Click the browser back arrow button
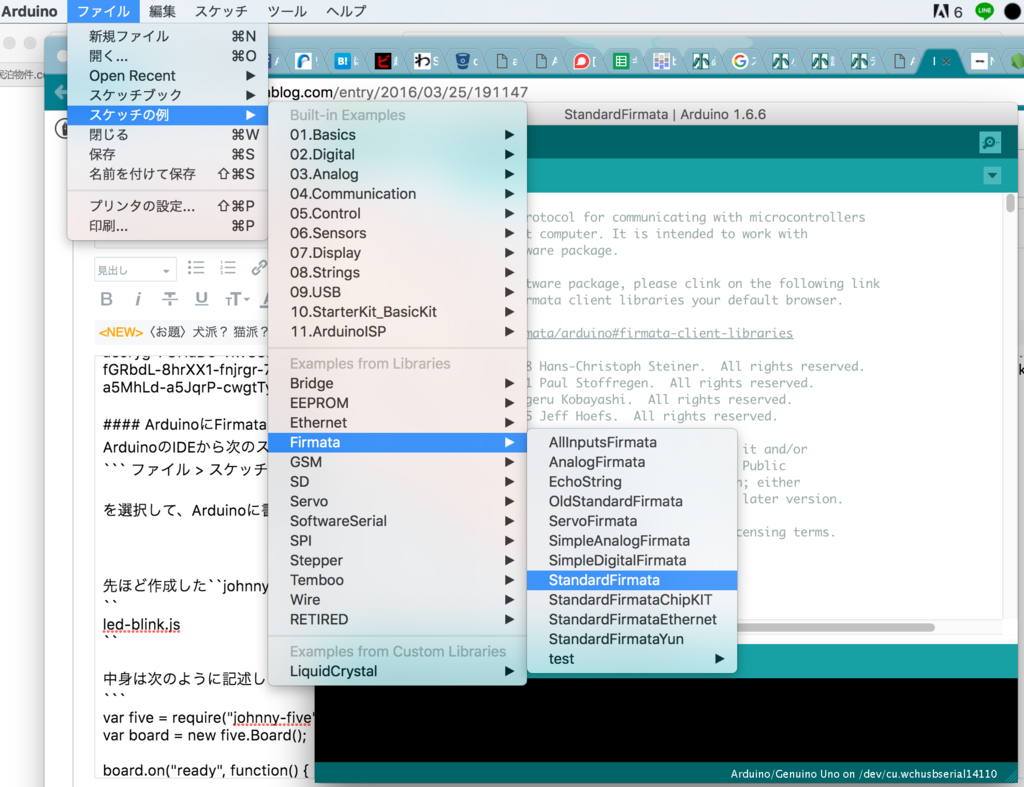Image resolution: width=1024 pixels, height=787 pixels. pyautogui.click(x=61, y=92)
